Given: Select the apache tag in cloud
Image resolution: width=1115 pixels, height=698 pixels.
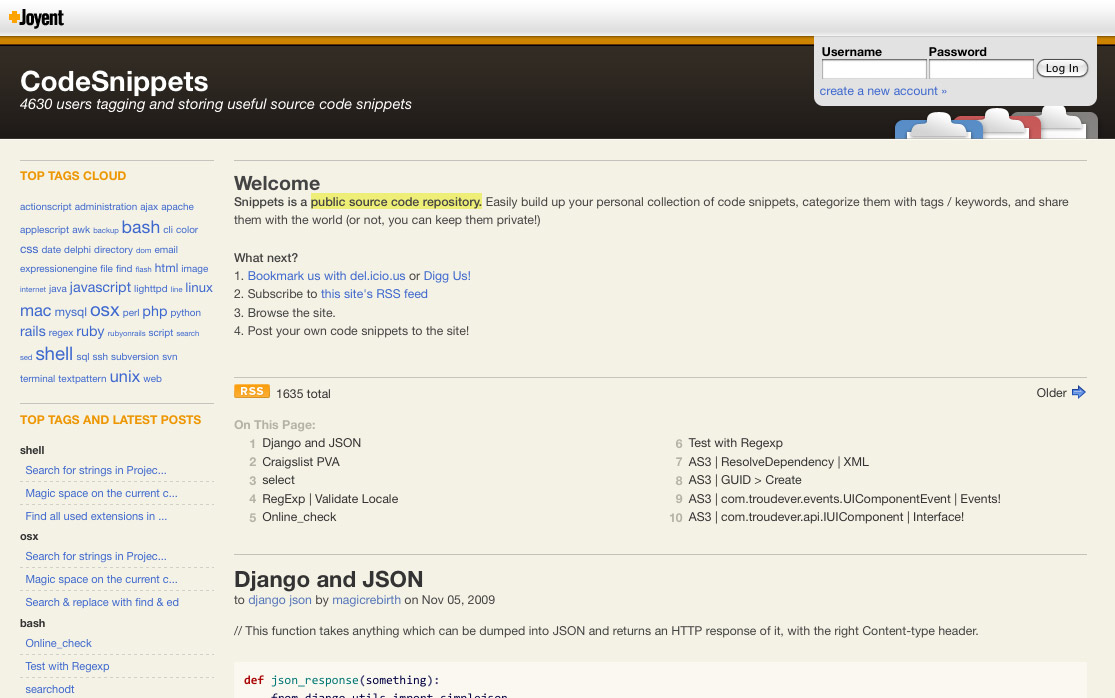Looking at the screenshot, I should tap(177, 207).
